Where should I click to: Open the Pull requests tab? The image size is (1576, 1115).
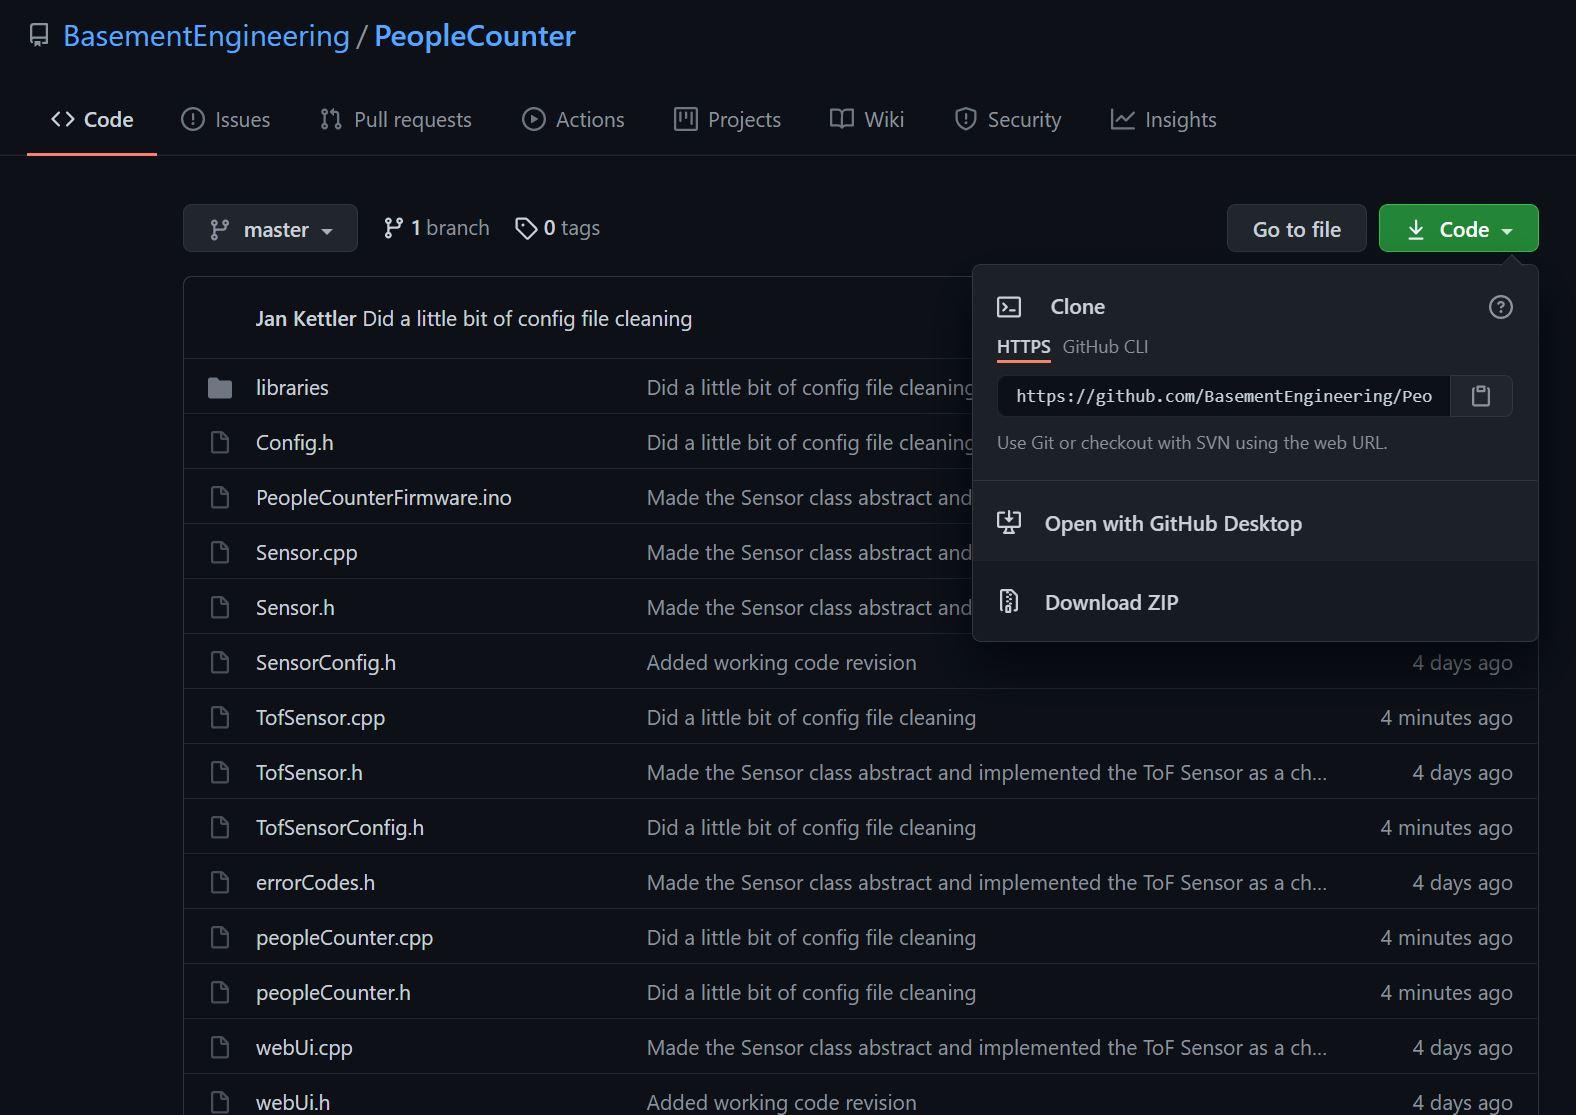point(396,120)
